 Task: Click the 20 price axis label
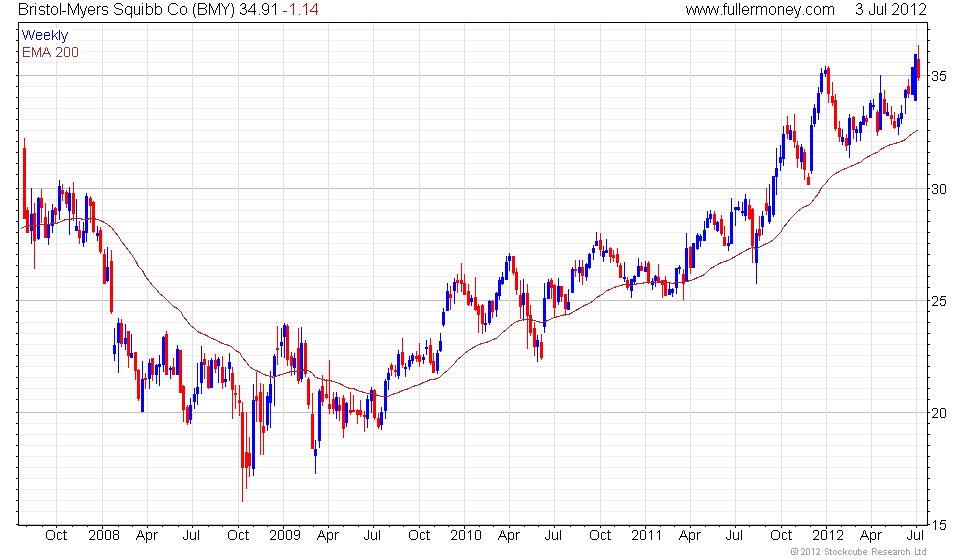(939, 413)
